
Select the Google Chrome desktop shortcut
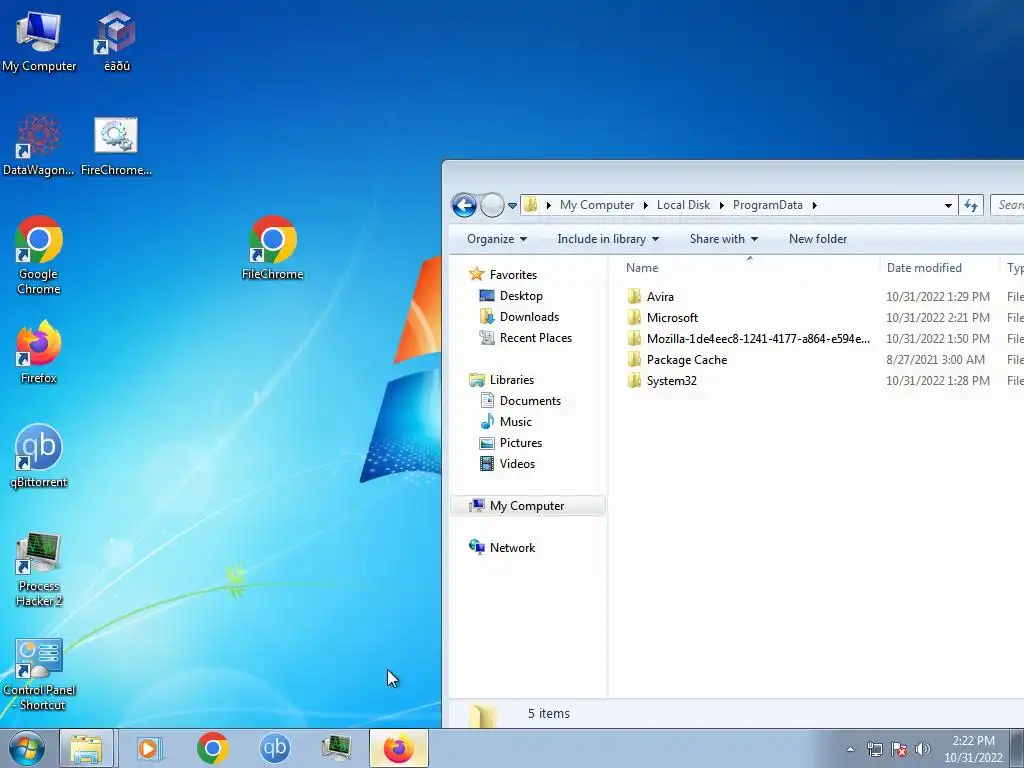coord(39,255)
